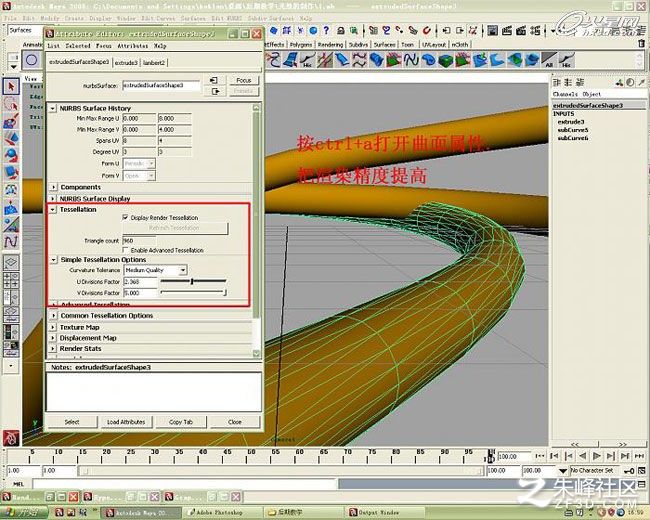Click the snap magnet icon
This screenshot has height=520, width=650.
(426, 30)
